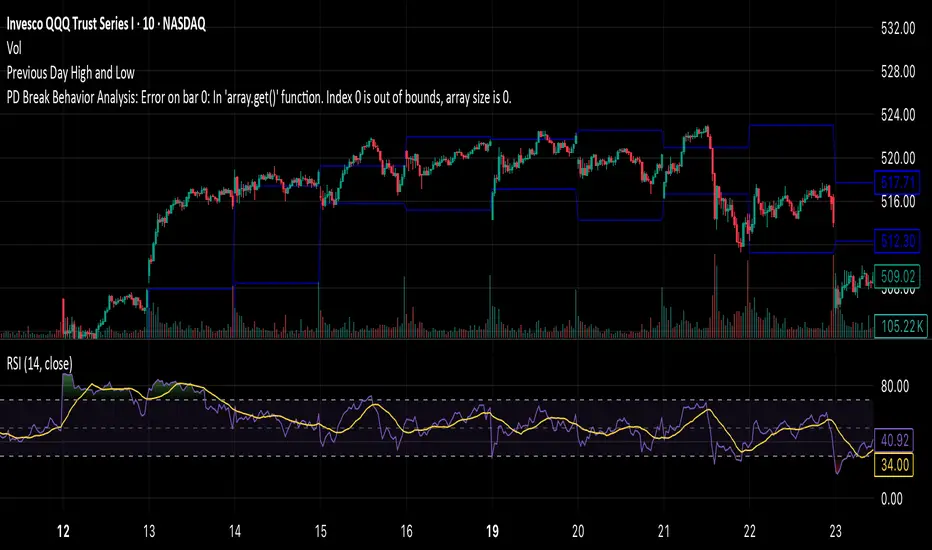Click date 23 on the time axis

point(835,531)
